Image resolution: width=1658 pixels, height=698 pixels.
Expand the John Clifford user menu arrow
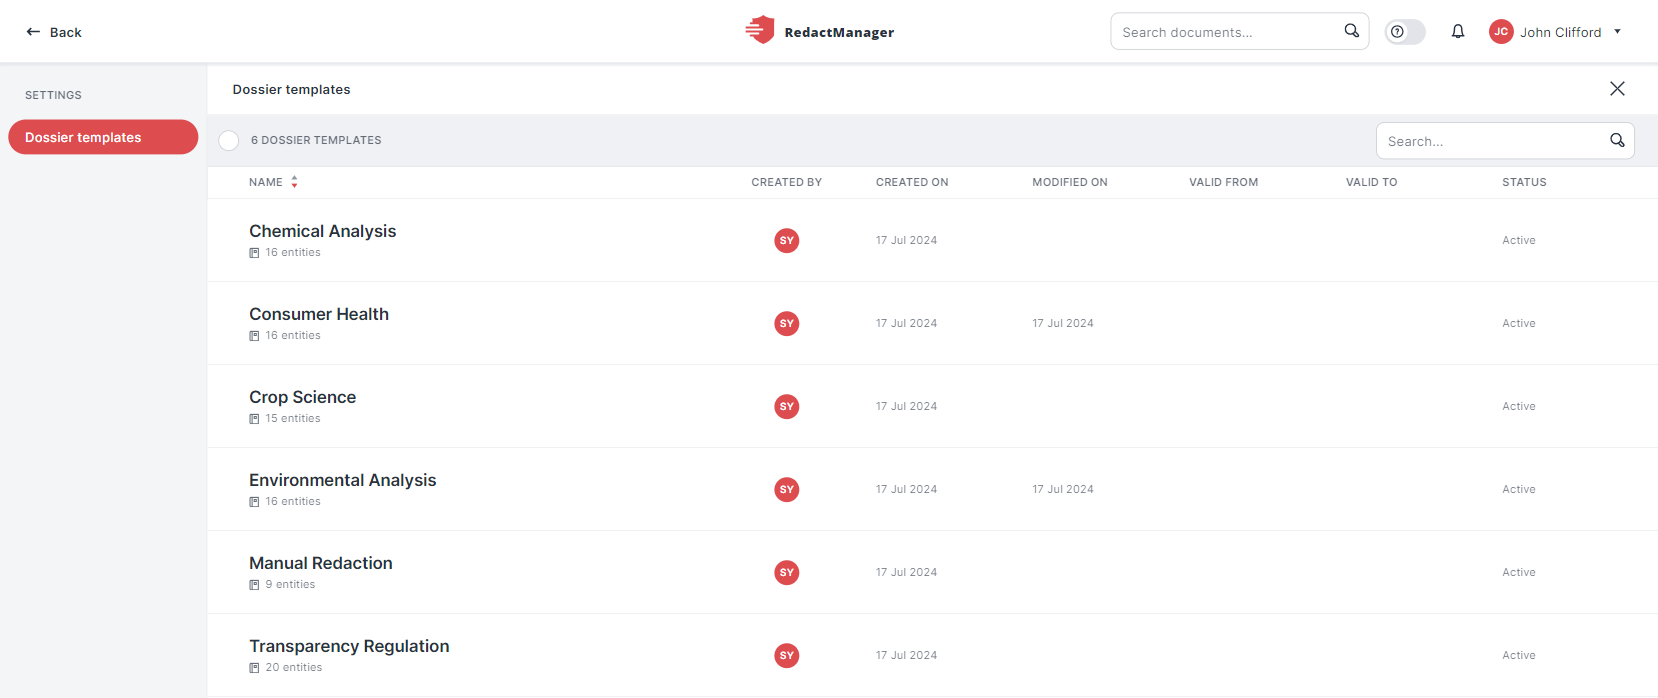click(x=1618, y=31)
